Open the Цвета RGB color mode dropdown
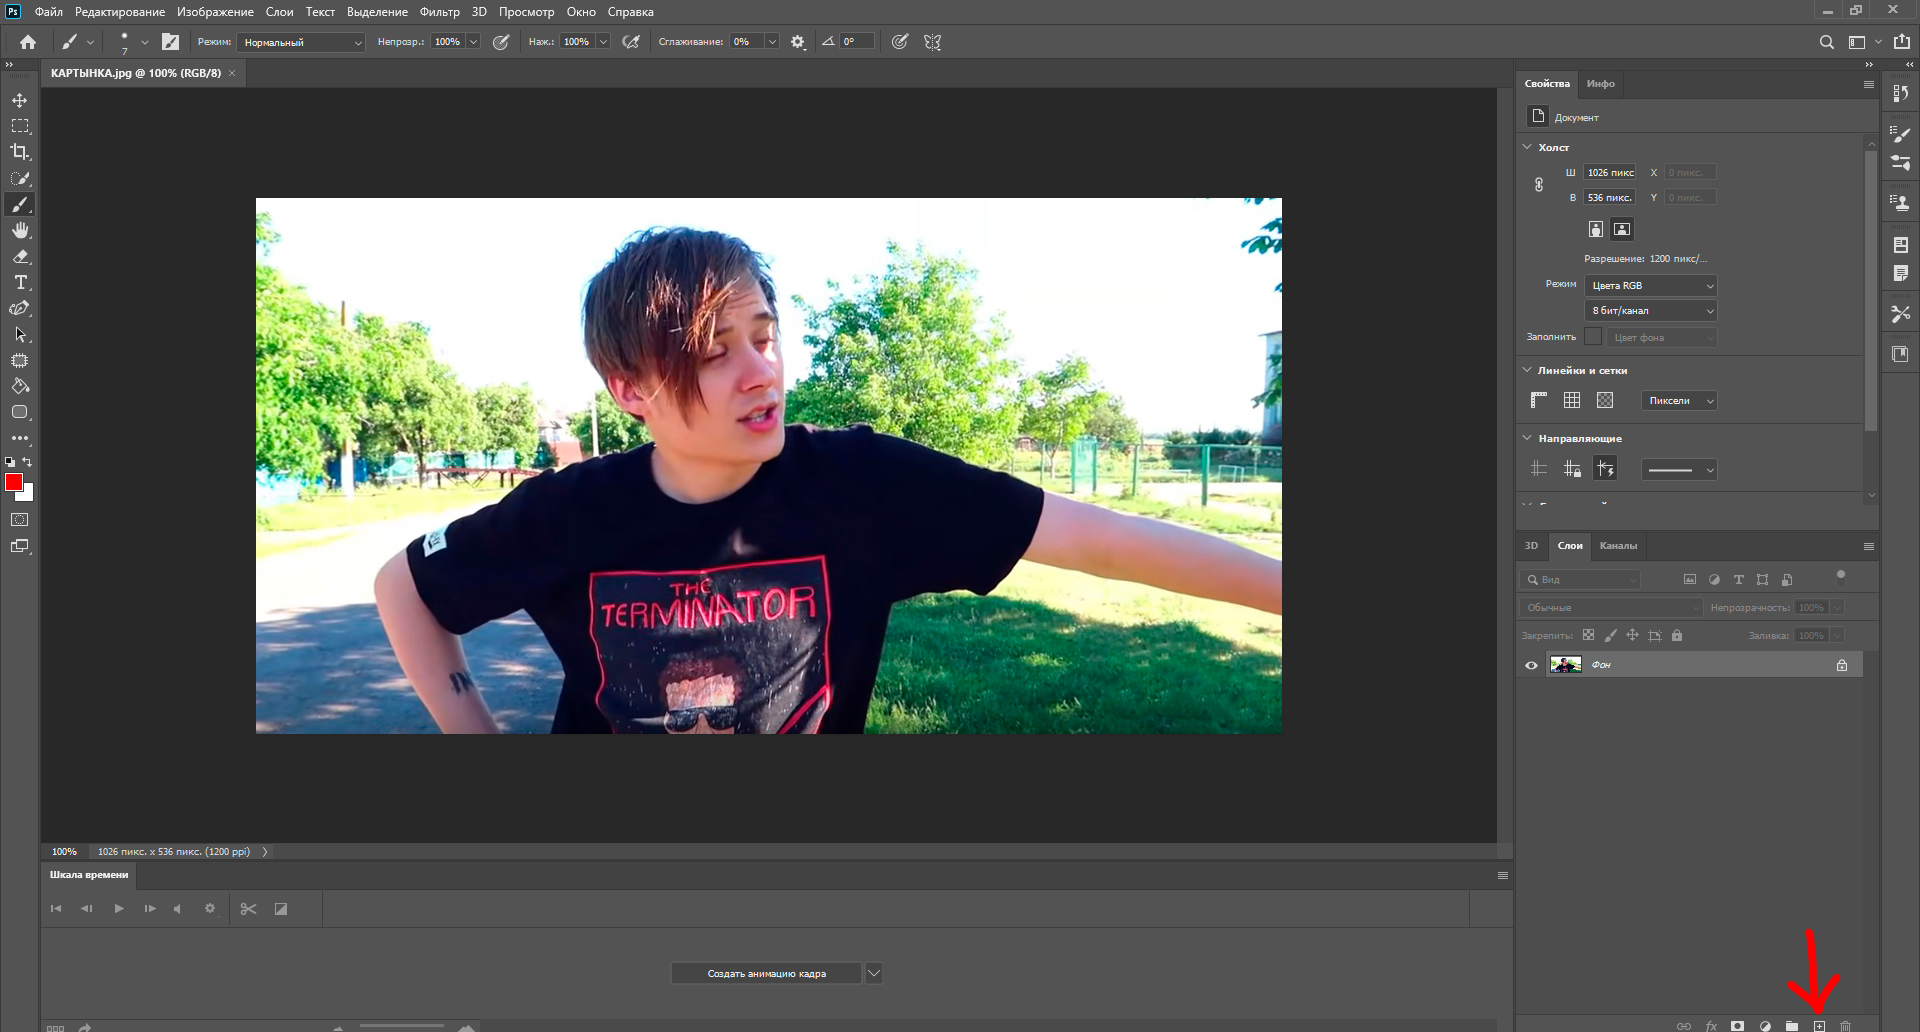Screen dimensions: 1920x1032 pyautogui.click(x=1651, y=286)
